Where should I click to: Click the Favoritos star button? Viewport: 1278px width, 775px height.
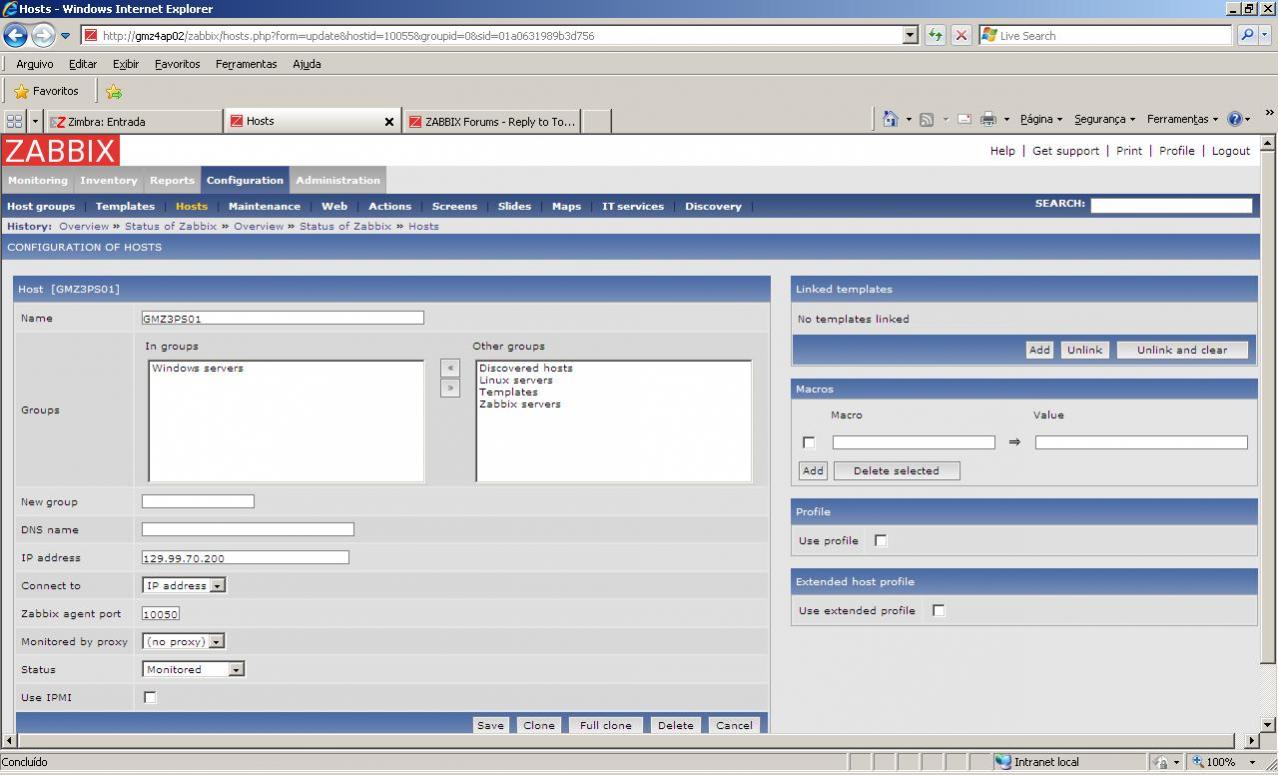[x=46, y=91]
